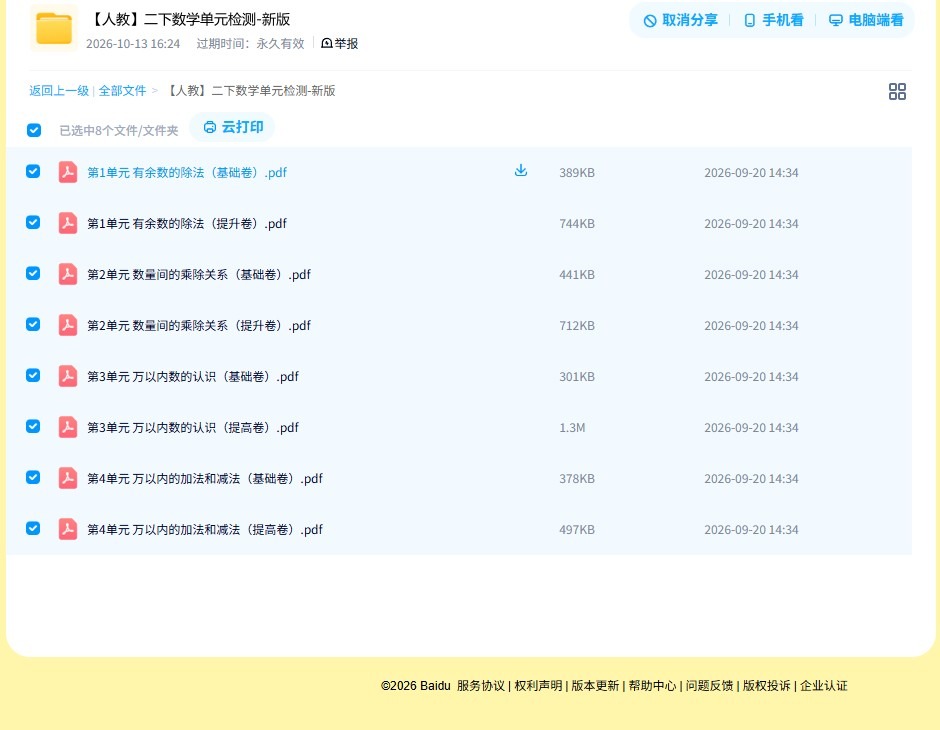This screenshot has height=730, width=940.
Task: Open 全部文件 breadcrumb link
Action: pos(122,91)
